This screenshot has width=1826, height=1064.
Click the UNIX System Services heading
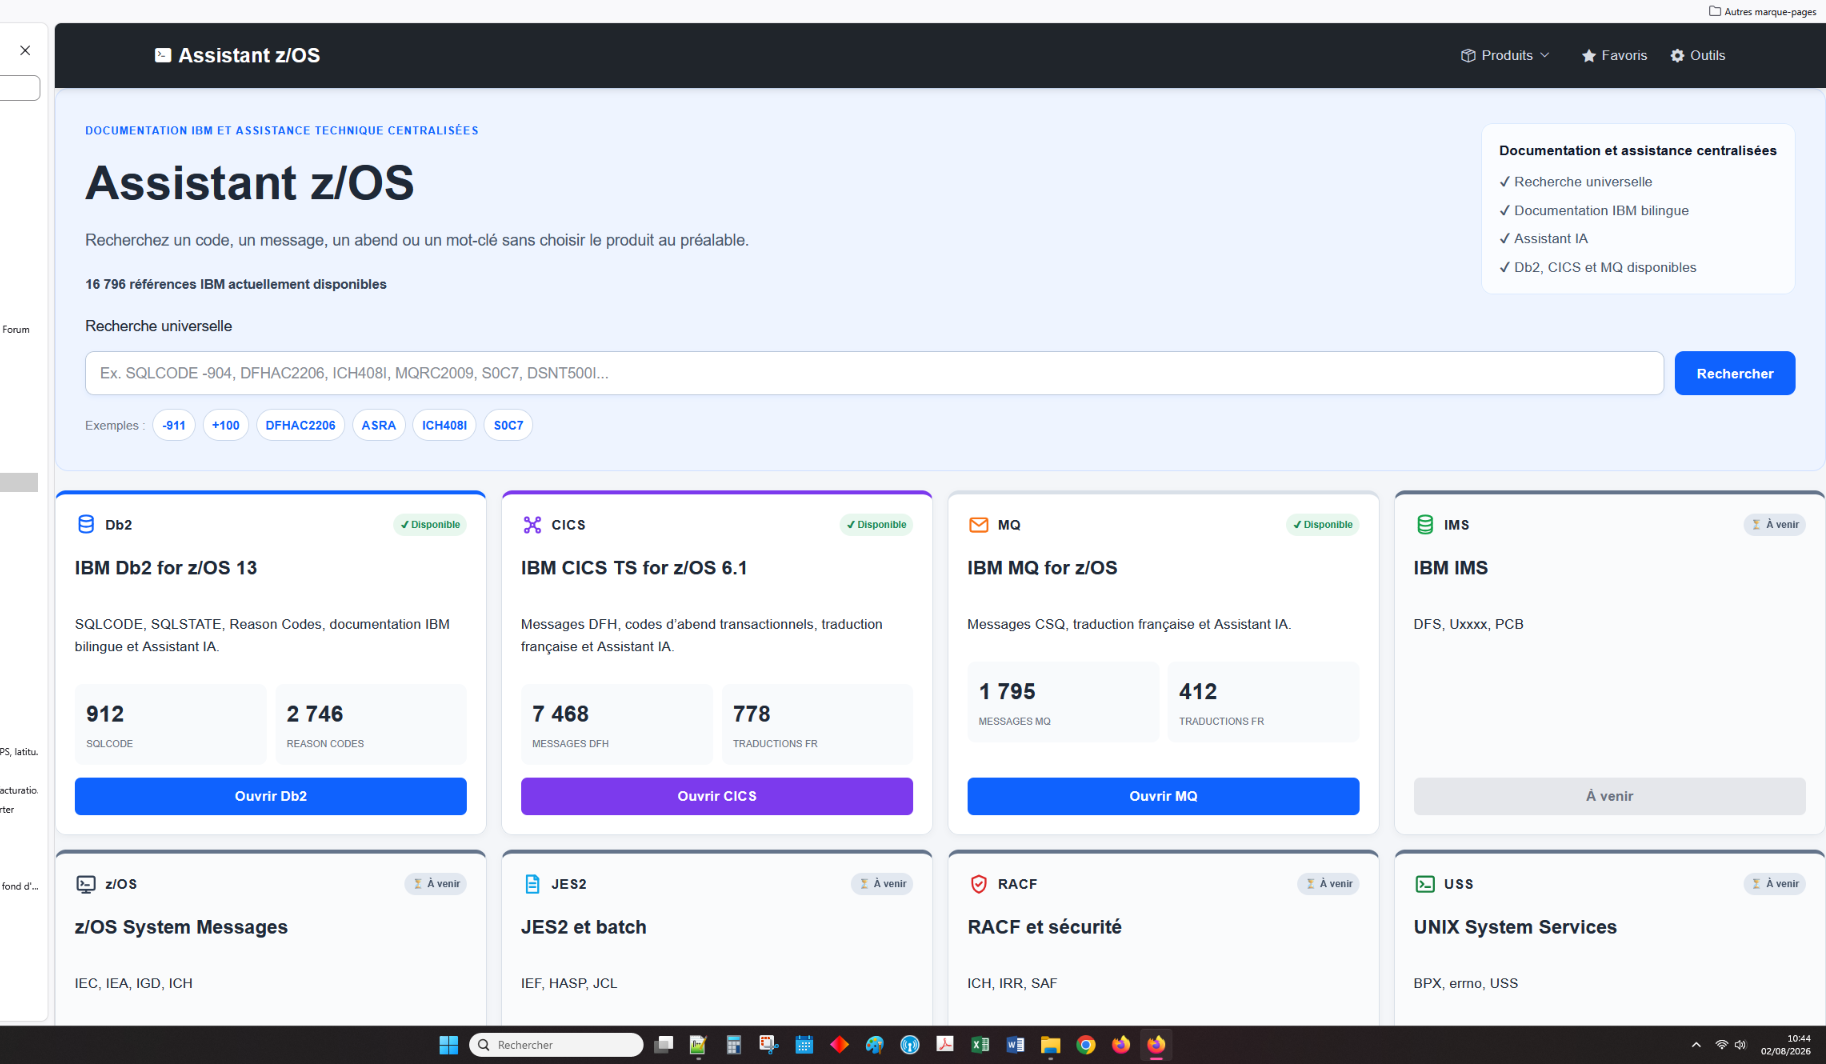coord(1515,927)
